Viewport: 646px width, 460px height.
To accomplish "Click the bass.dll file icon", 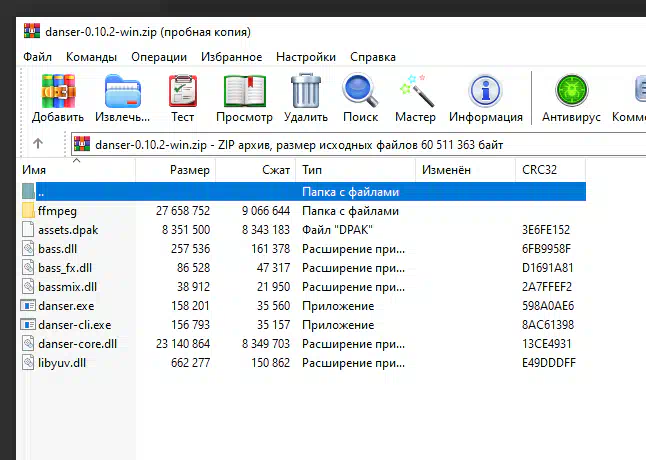I will click(x=28, y=248).
